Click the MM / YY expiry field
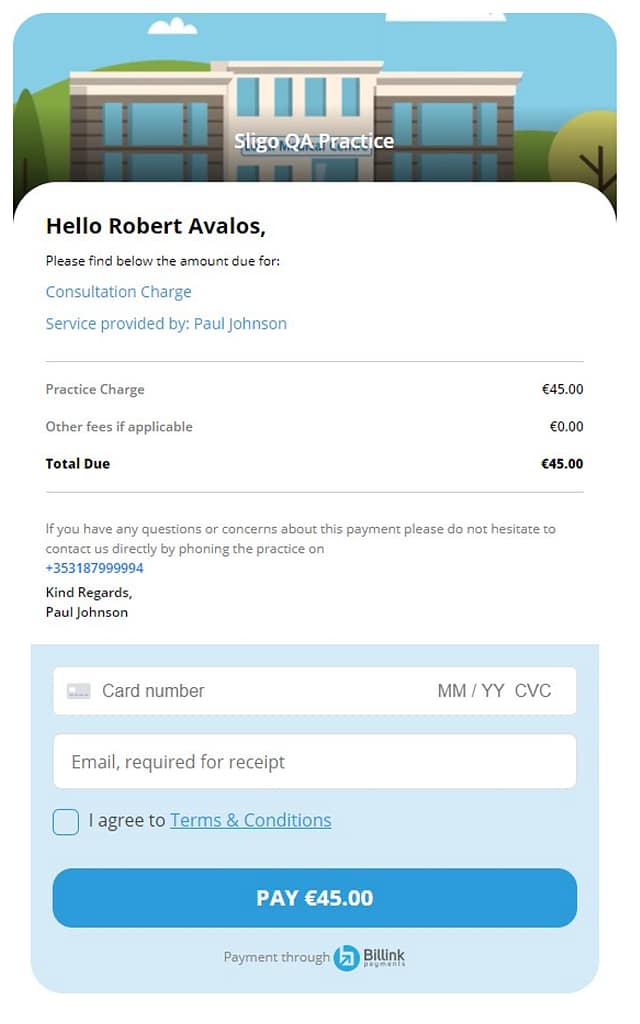 point(470,691)
